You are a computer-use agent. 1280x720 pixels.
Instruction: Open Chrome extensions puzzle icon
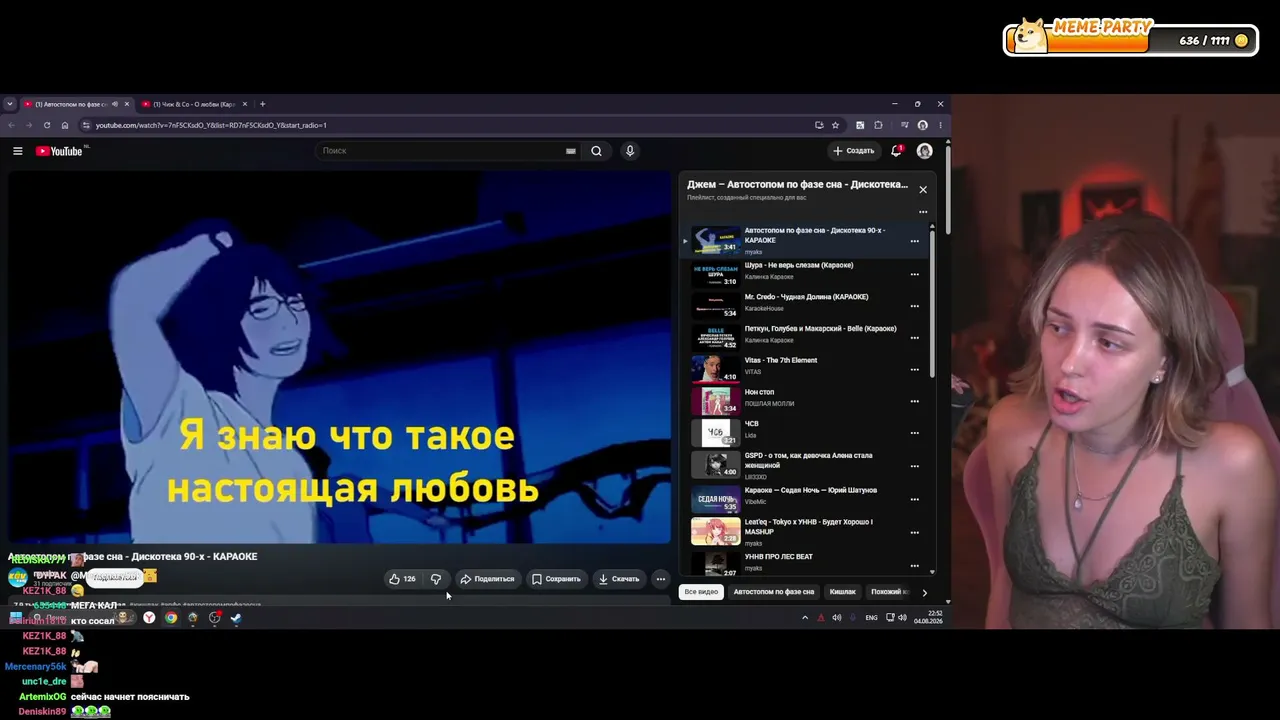[x=878, y=125]
